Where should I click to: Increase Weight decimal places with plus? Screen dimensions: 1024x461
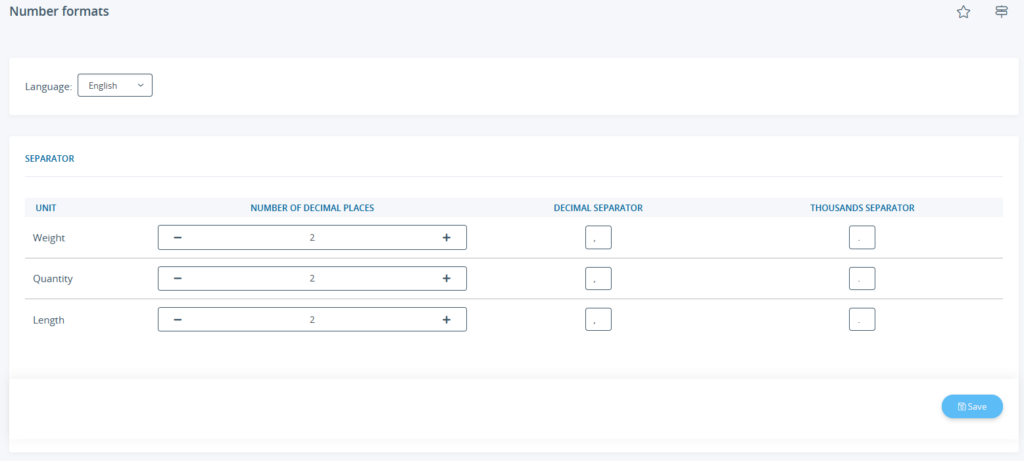coord(447,238)
